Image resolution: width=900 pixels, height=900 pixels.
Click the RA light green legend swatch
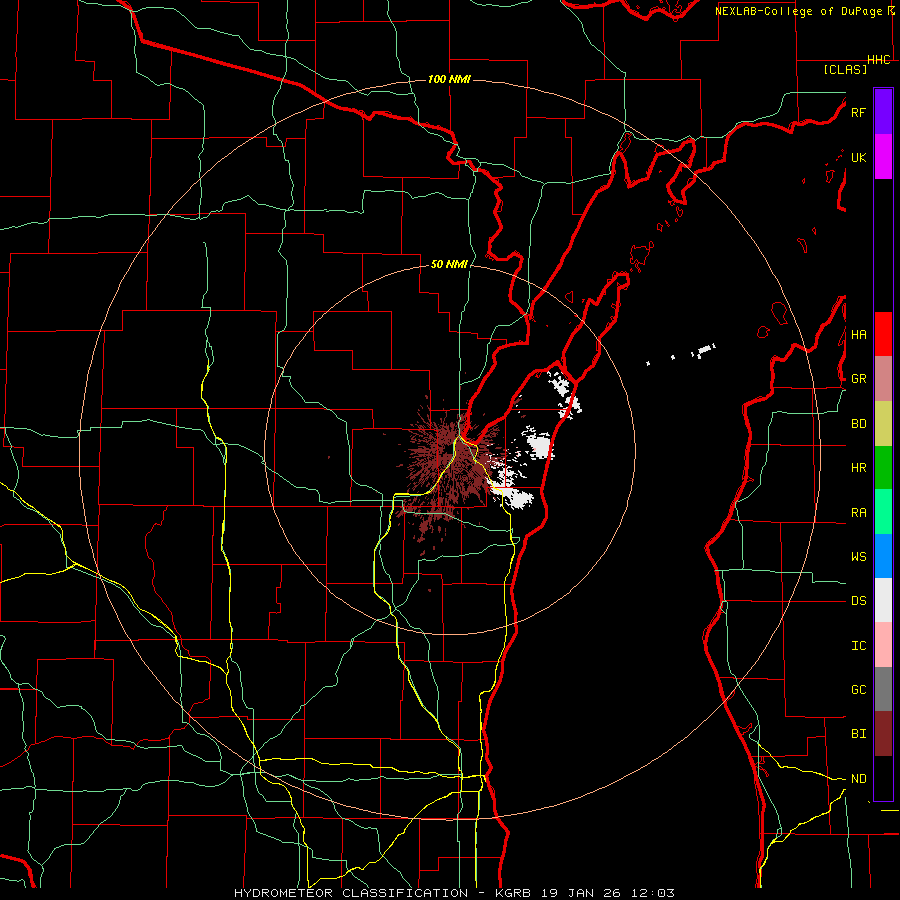(x=883, y=512)
